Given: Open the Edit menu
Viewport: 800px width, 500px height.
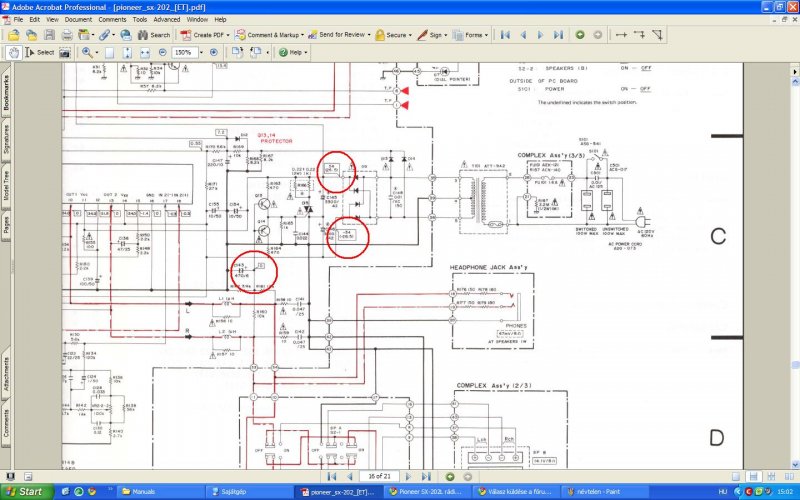Looking at the screenshot, I should (x=34, y=19).
